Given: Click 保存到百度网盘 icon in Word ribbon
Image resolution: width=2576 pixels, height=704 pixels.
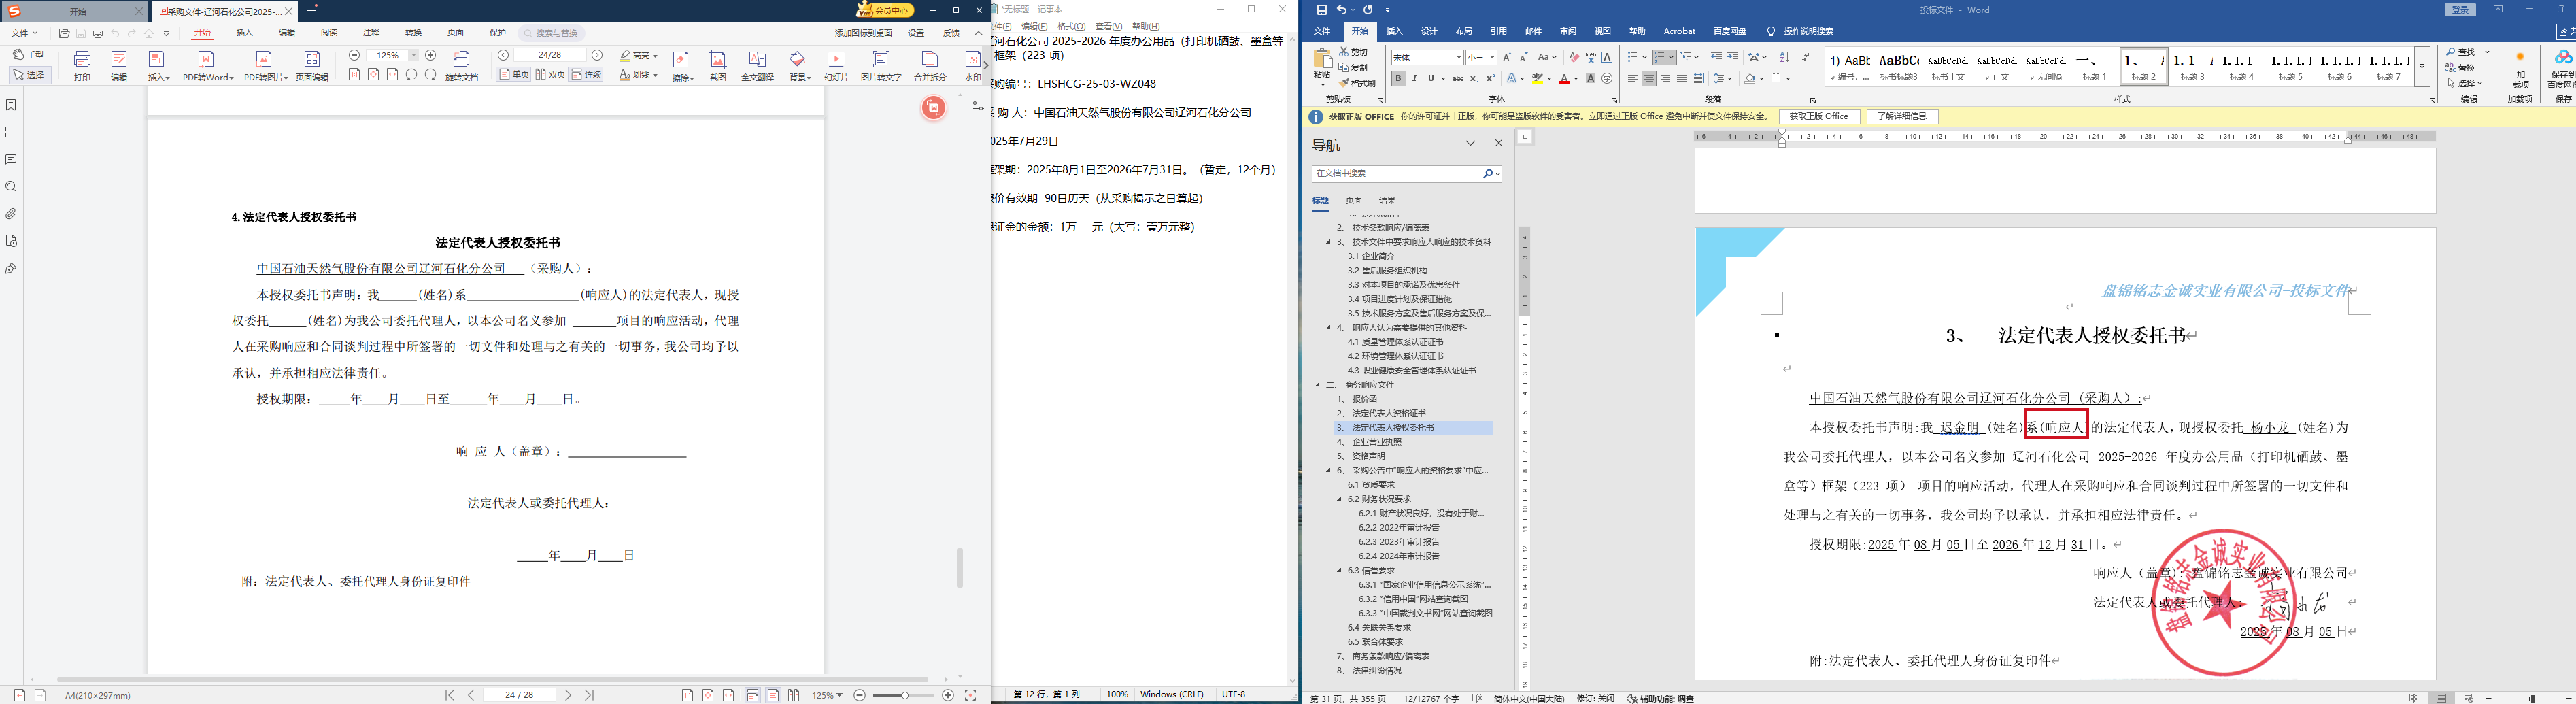Looking at the screenshot, I should point(2563,69).
